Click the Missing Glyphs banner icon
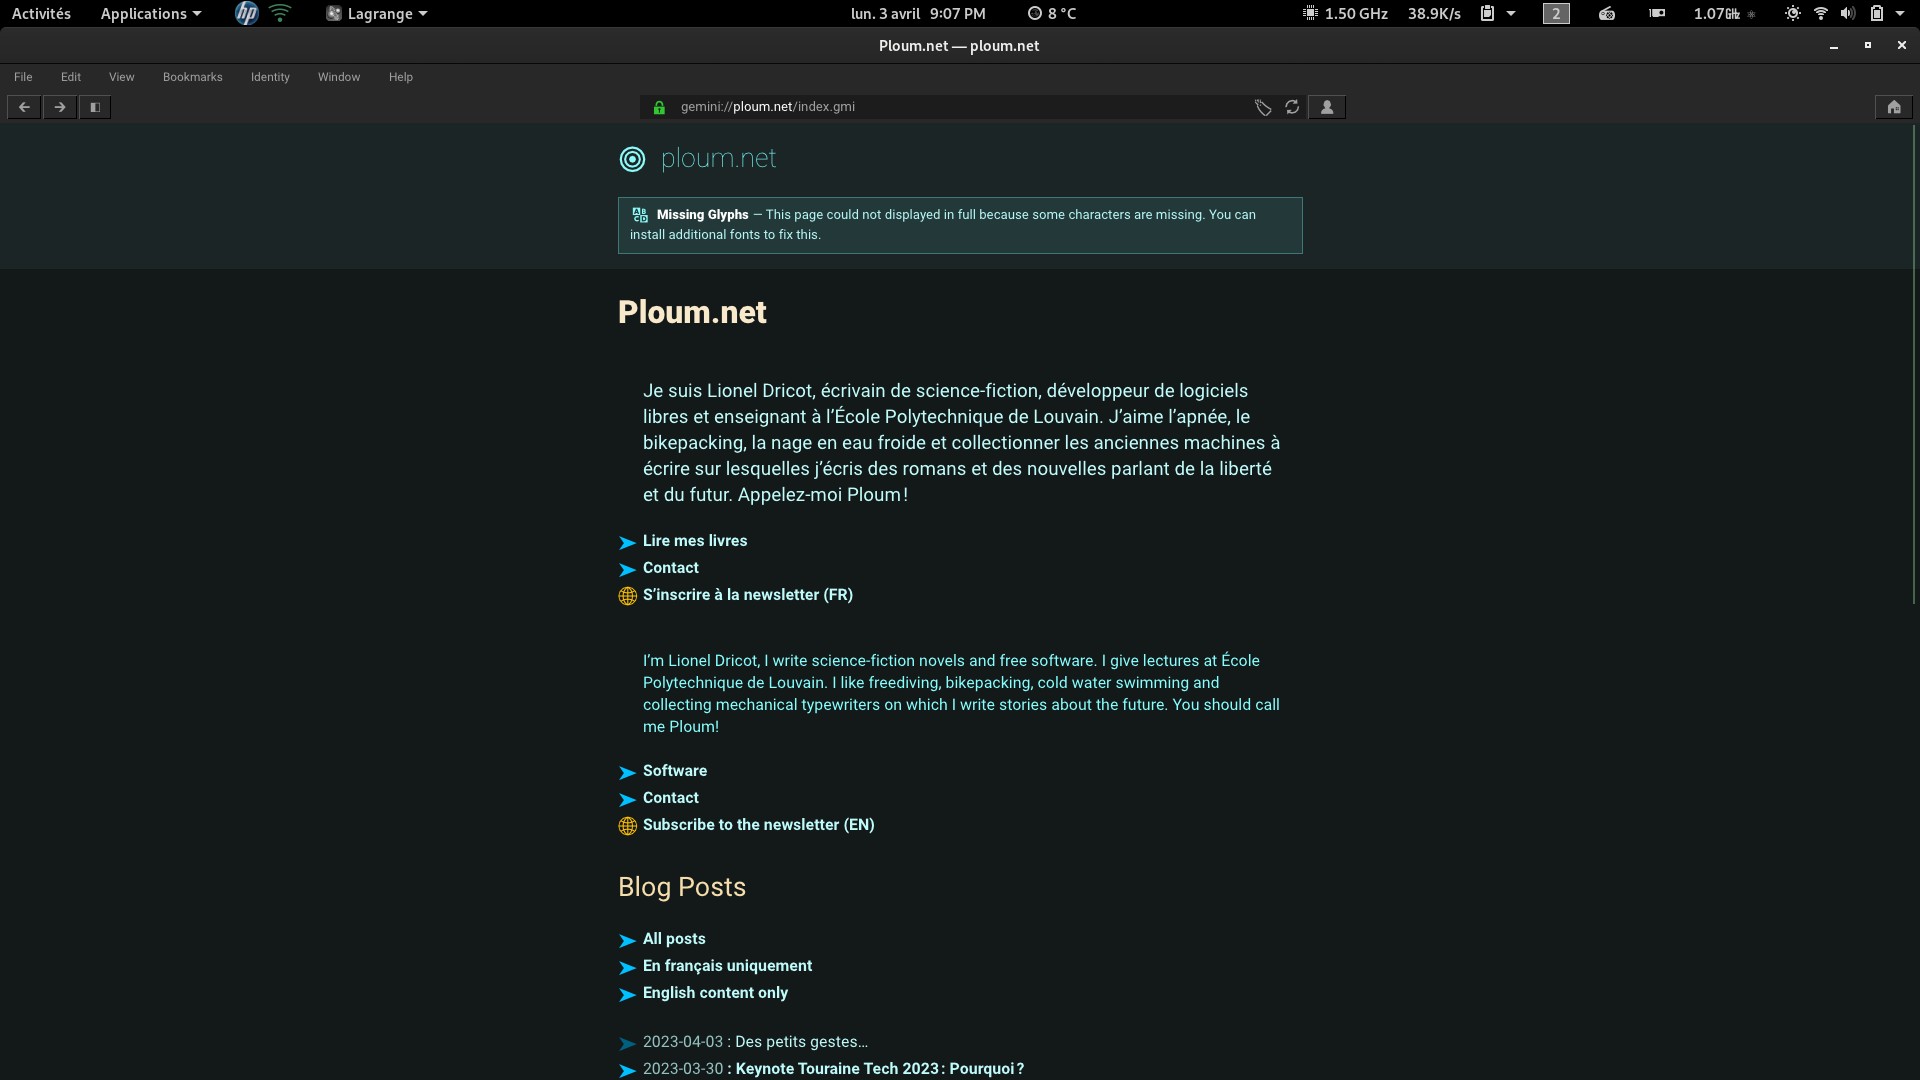The image size is (1920, 1080). pyautogui.click(x=640, y=215)
